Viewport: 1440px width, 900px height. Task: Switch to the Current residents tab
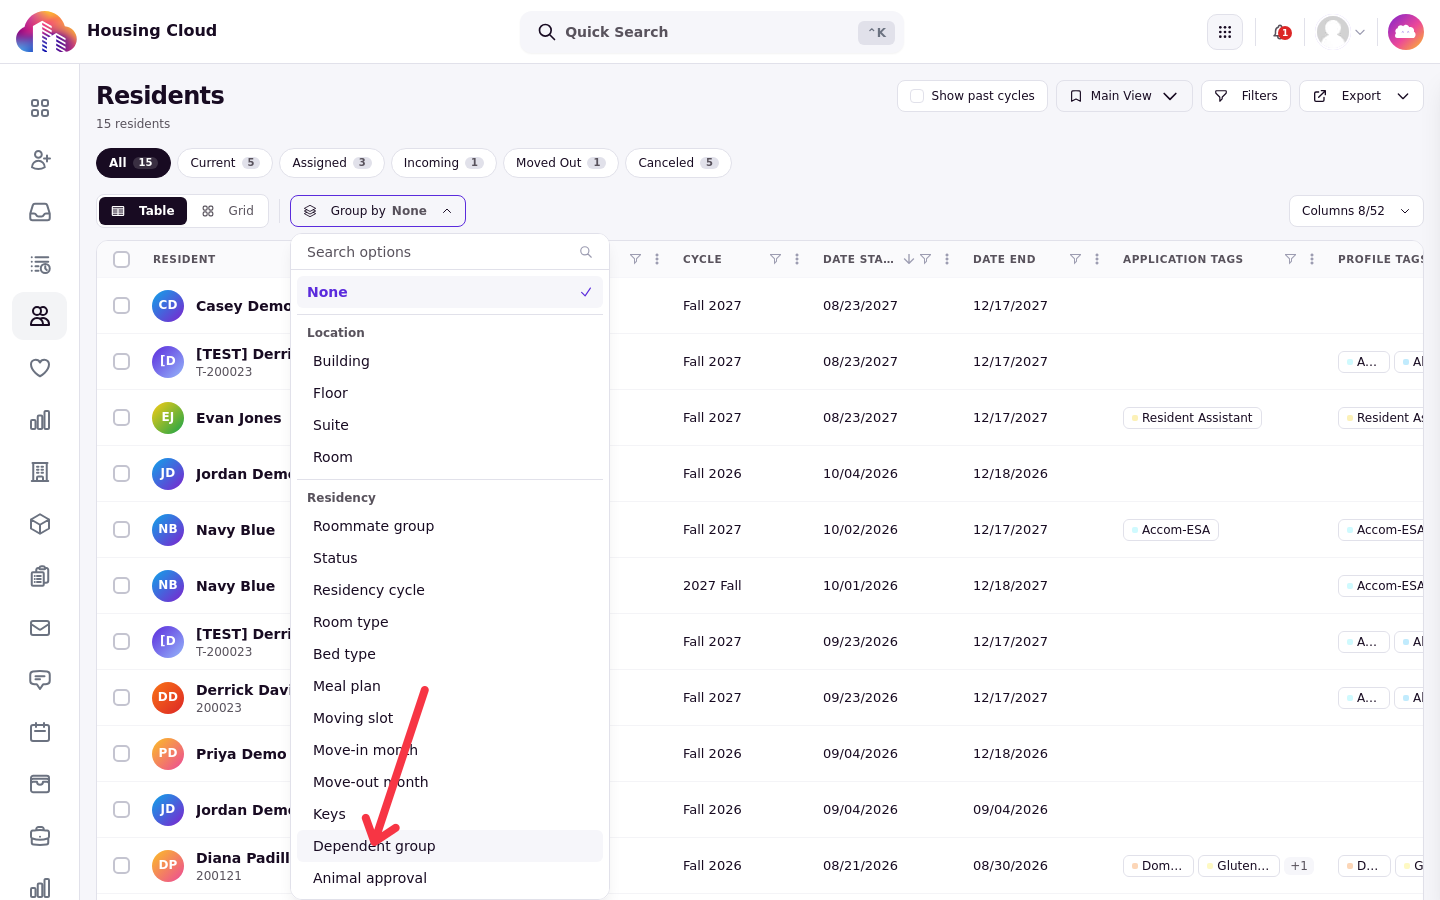tap(225, 163)
